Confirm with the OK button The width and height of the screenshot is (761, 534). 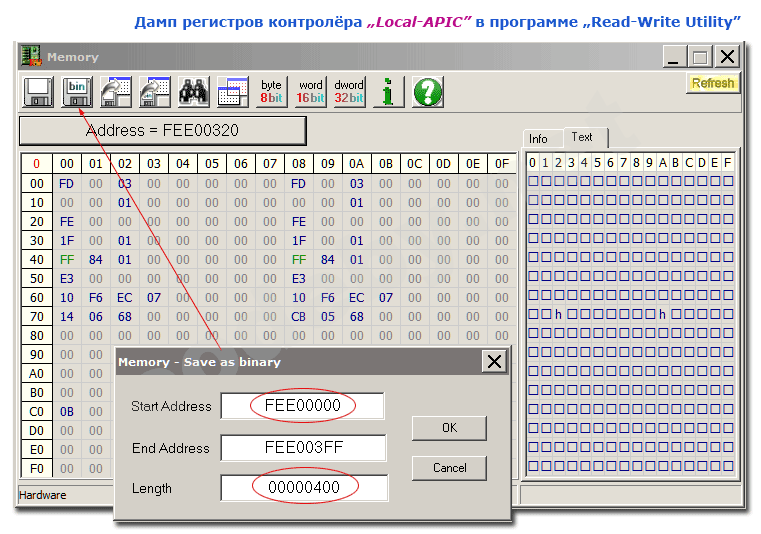tap(449, 428)
